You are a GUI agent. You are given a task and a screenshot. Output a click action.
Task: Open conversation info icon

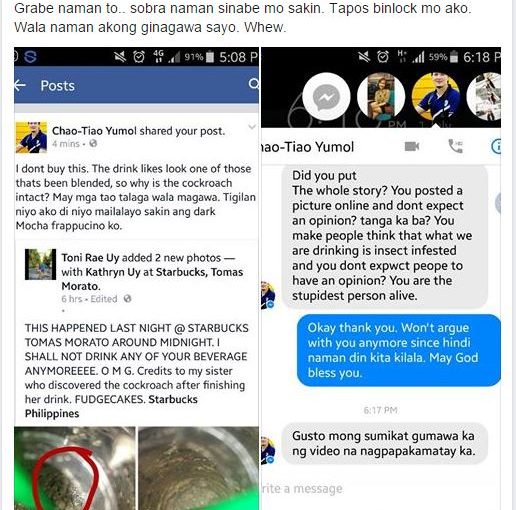tap(496, 146)
